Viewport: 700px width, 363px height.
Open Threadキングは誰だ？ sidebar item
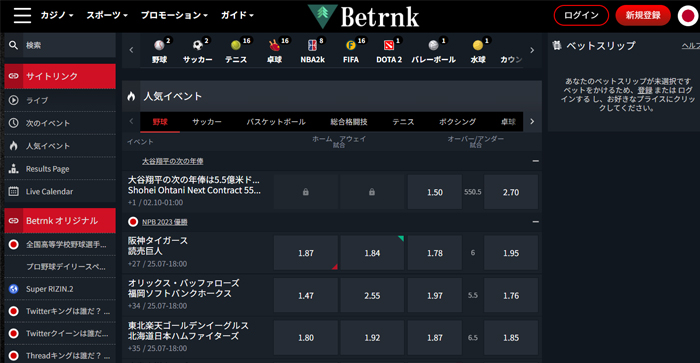click(x=60, y=356)
